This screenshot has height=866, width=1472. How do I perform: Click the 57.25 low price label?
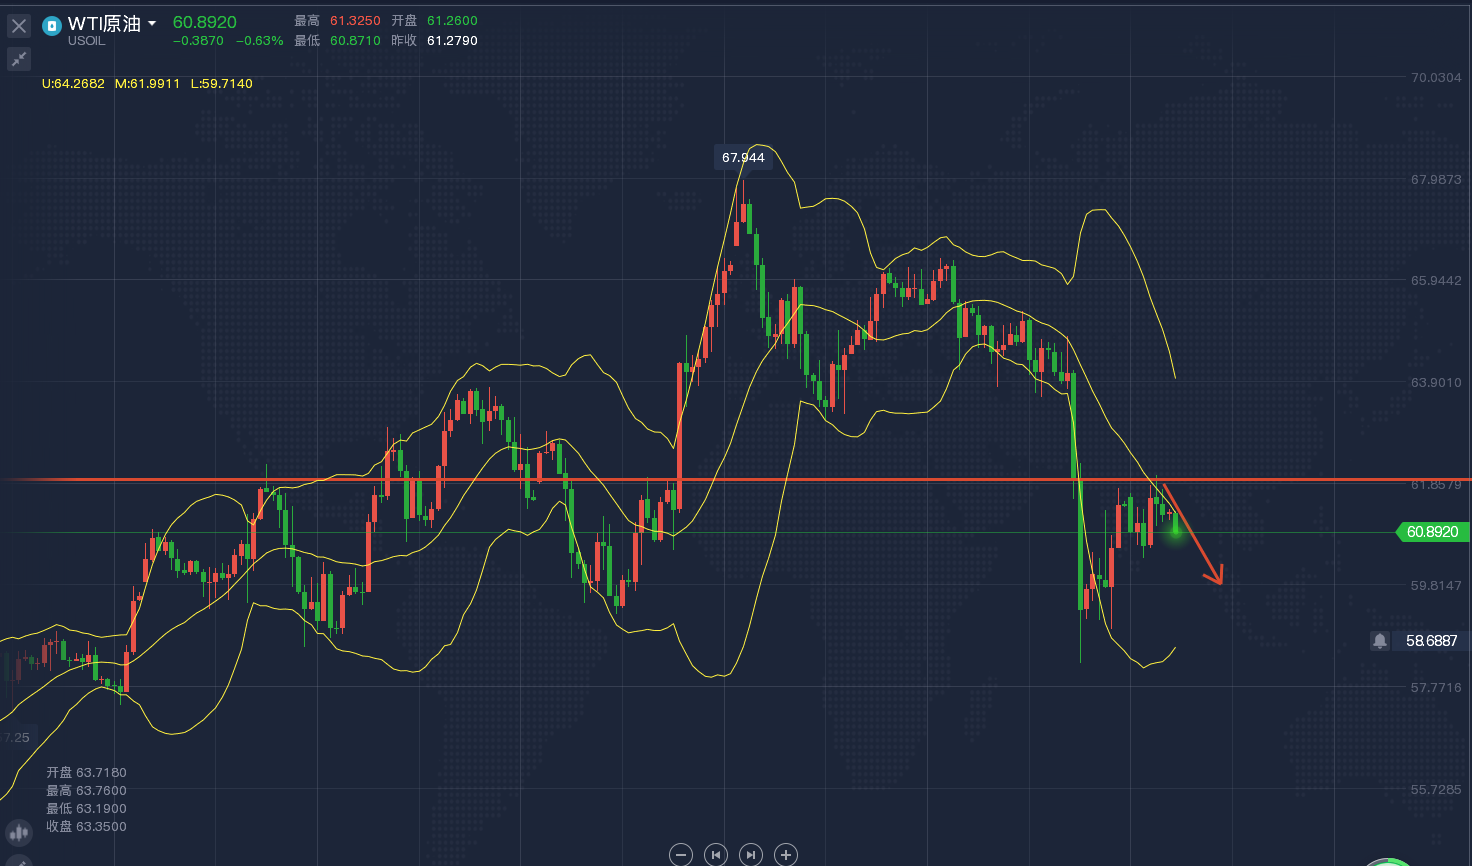click(x=17, y=738)
